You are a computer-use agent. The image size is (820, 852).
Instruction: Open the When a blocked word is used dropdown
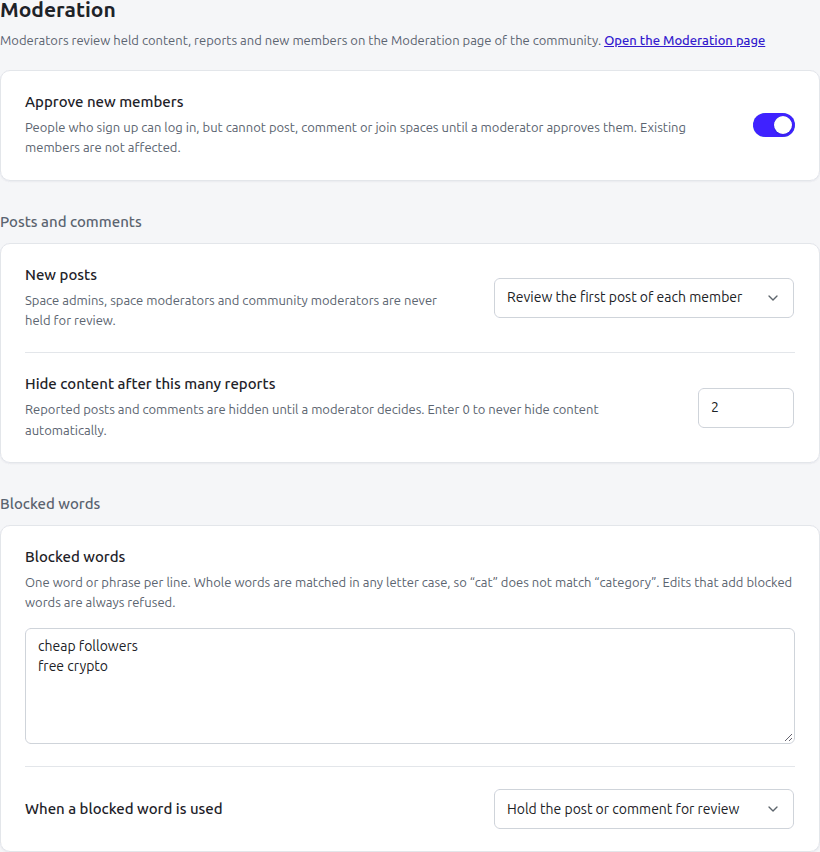coord(643,809)
